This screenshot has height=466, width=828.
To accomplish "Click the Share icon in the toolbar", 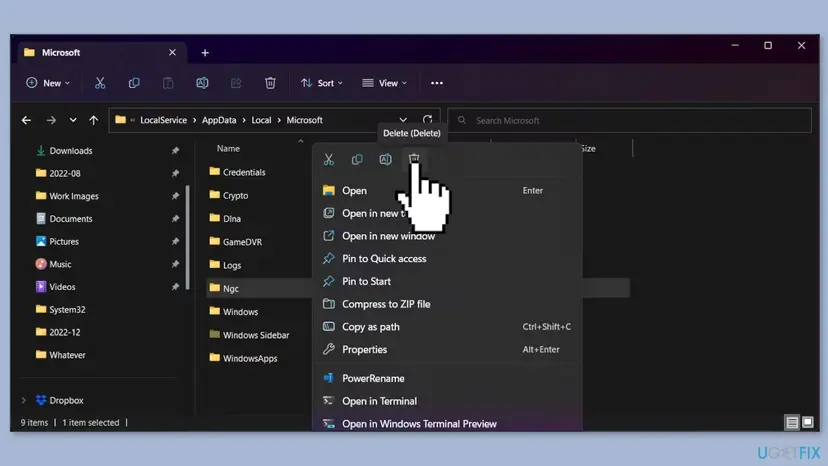I will pyautogui.click(x=236, y=83).
